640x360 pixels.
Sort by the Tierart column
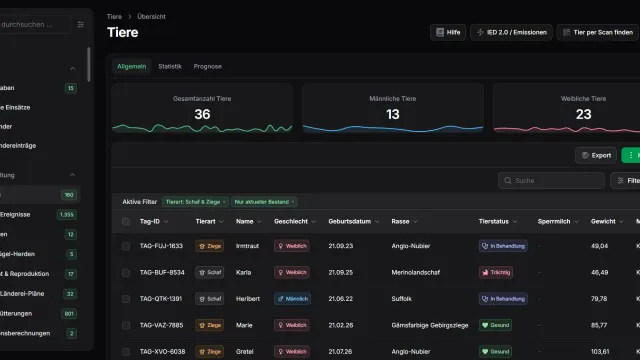209,222
